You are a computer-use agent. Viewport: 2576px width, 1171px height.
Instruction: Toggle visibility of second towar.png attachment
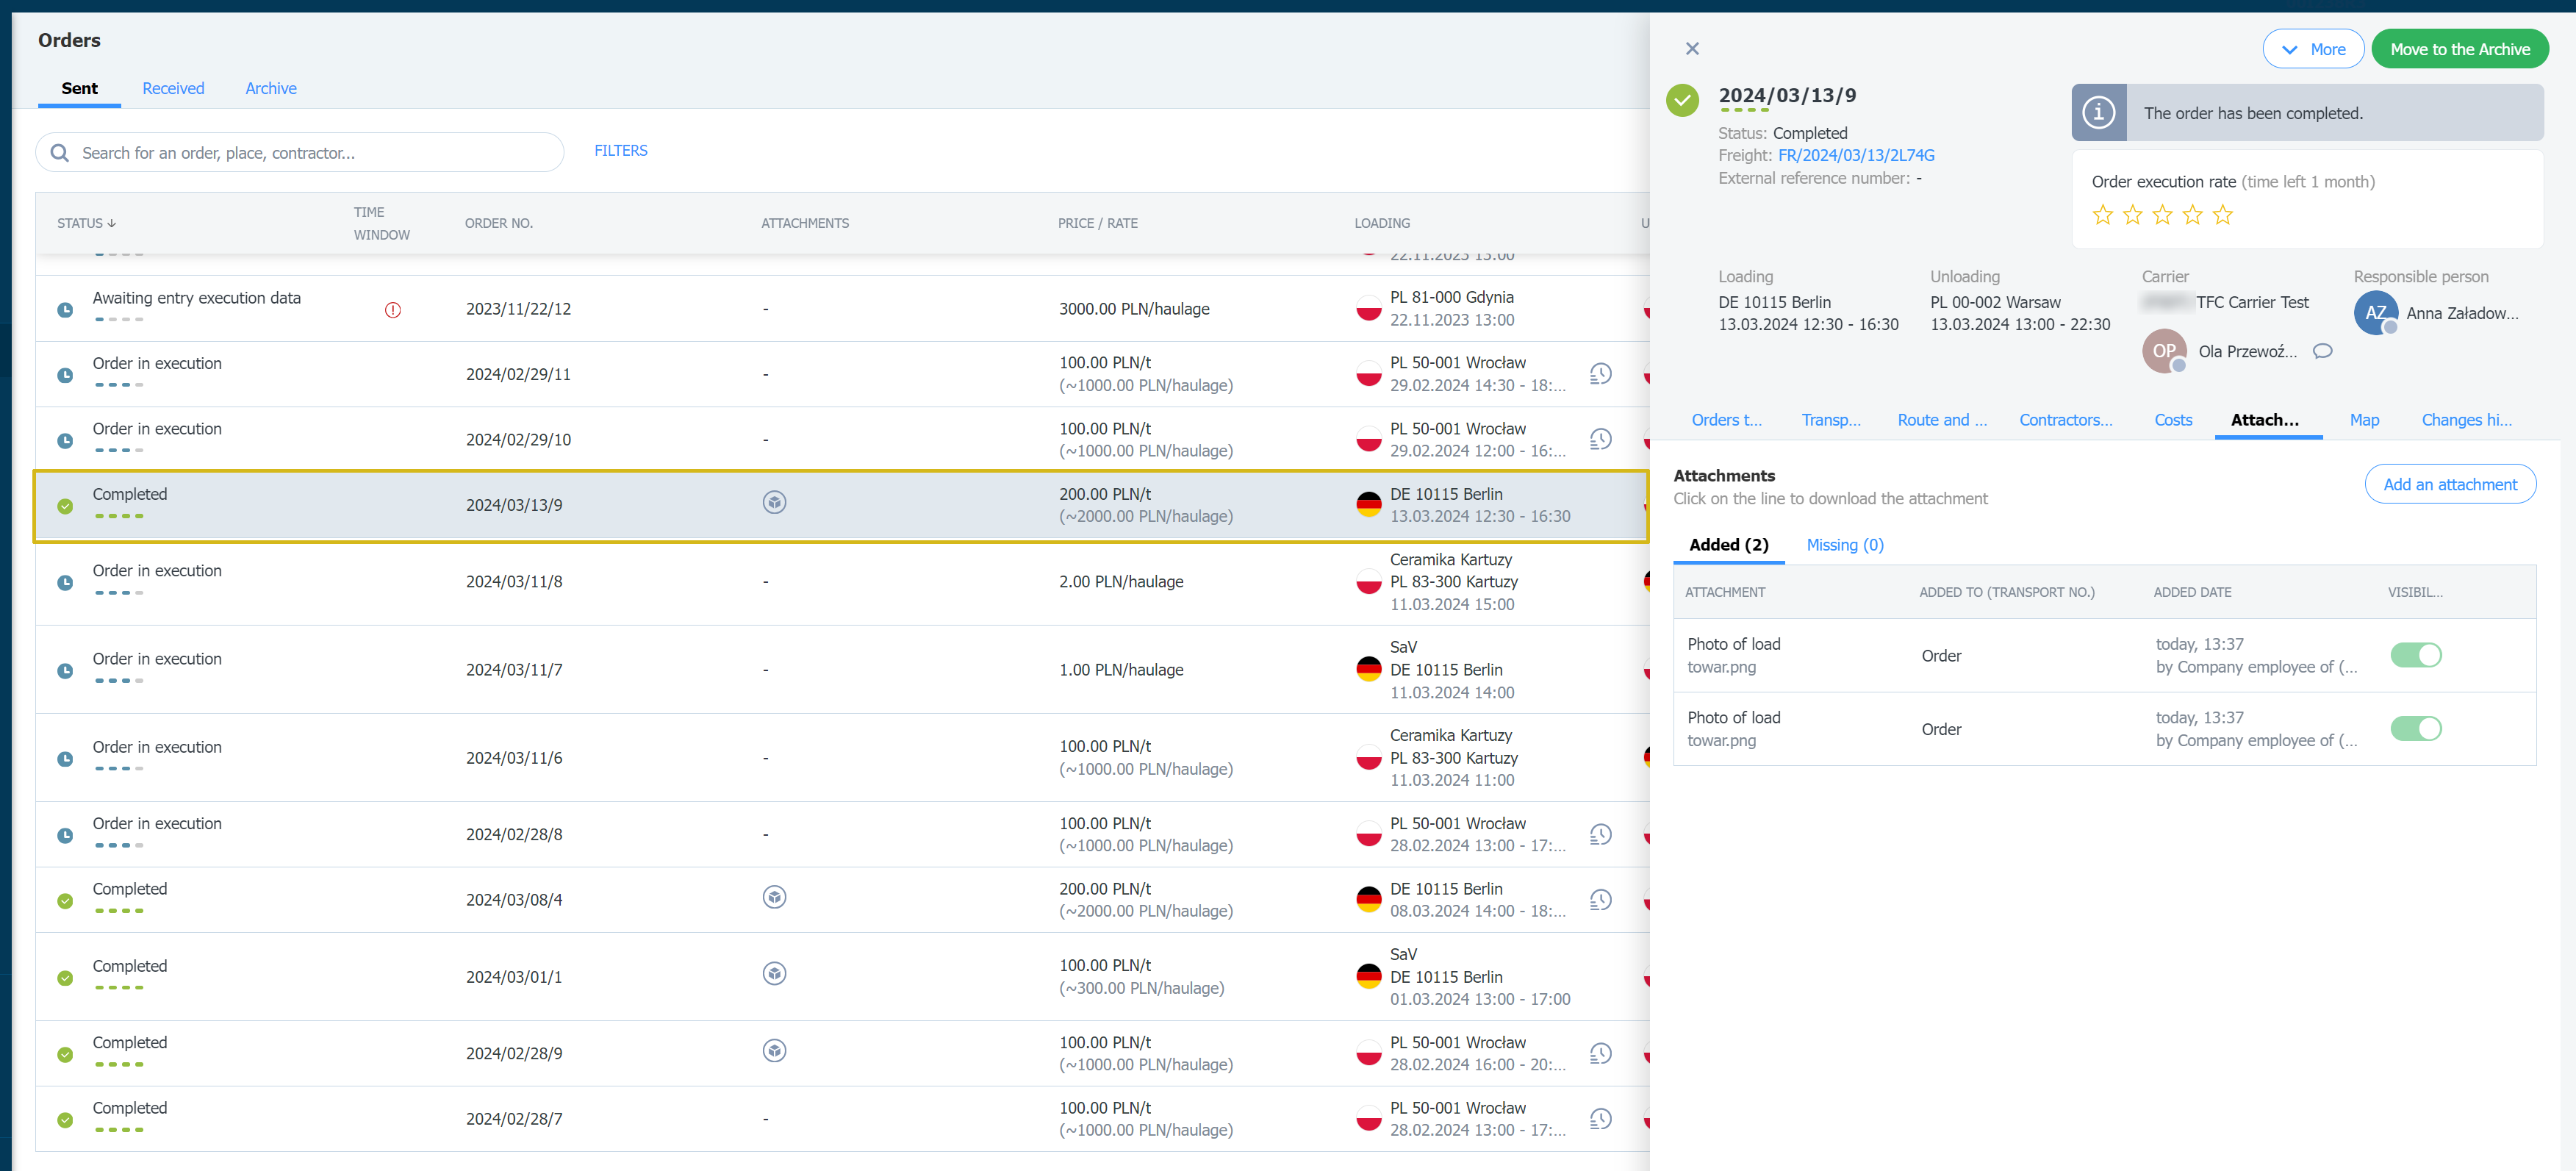pos(2415,728)
